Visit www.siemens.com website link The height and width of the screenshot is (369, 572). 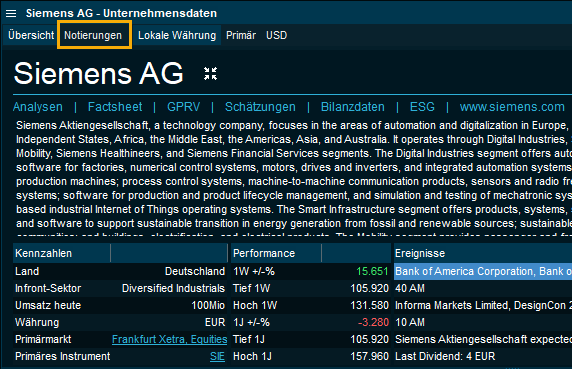[512, 107]
